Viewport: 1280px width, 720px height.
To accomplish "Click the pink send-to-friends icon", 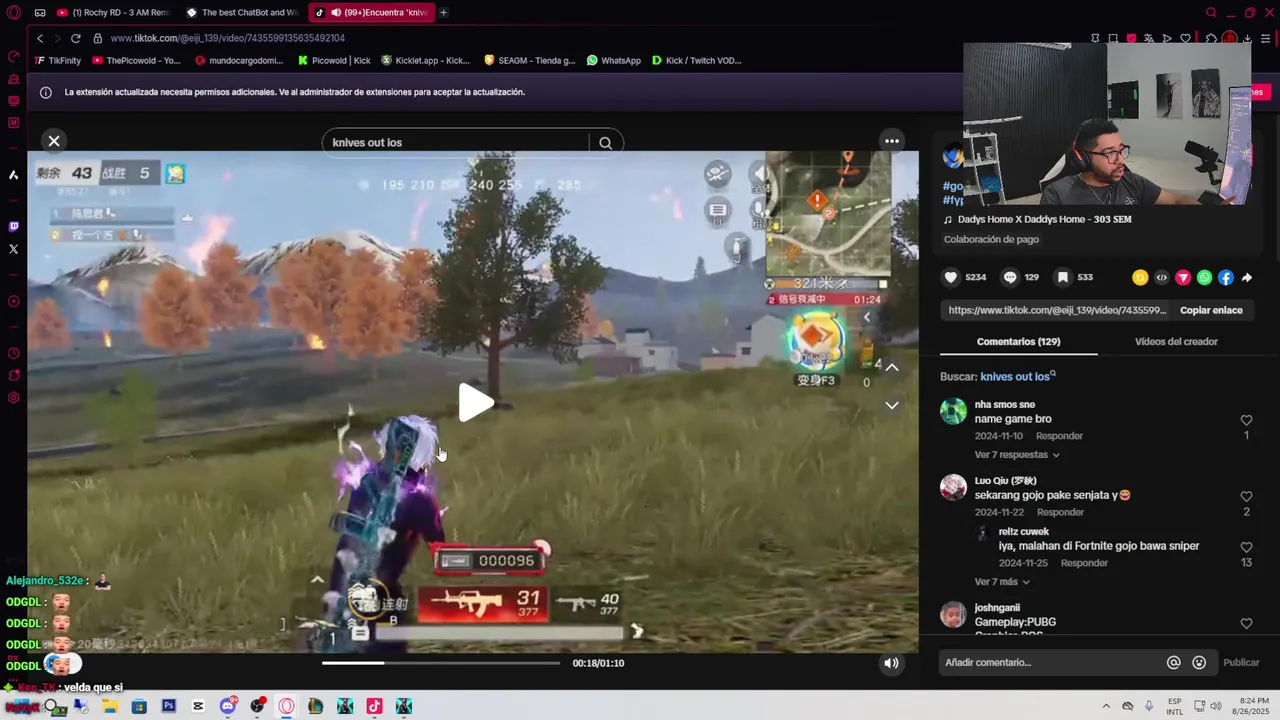I will point(1183,278).
